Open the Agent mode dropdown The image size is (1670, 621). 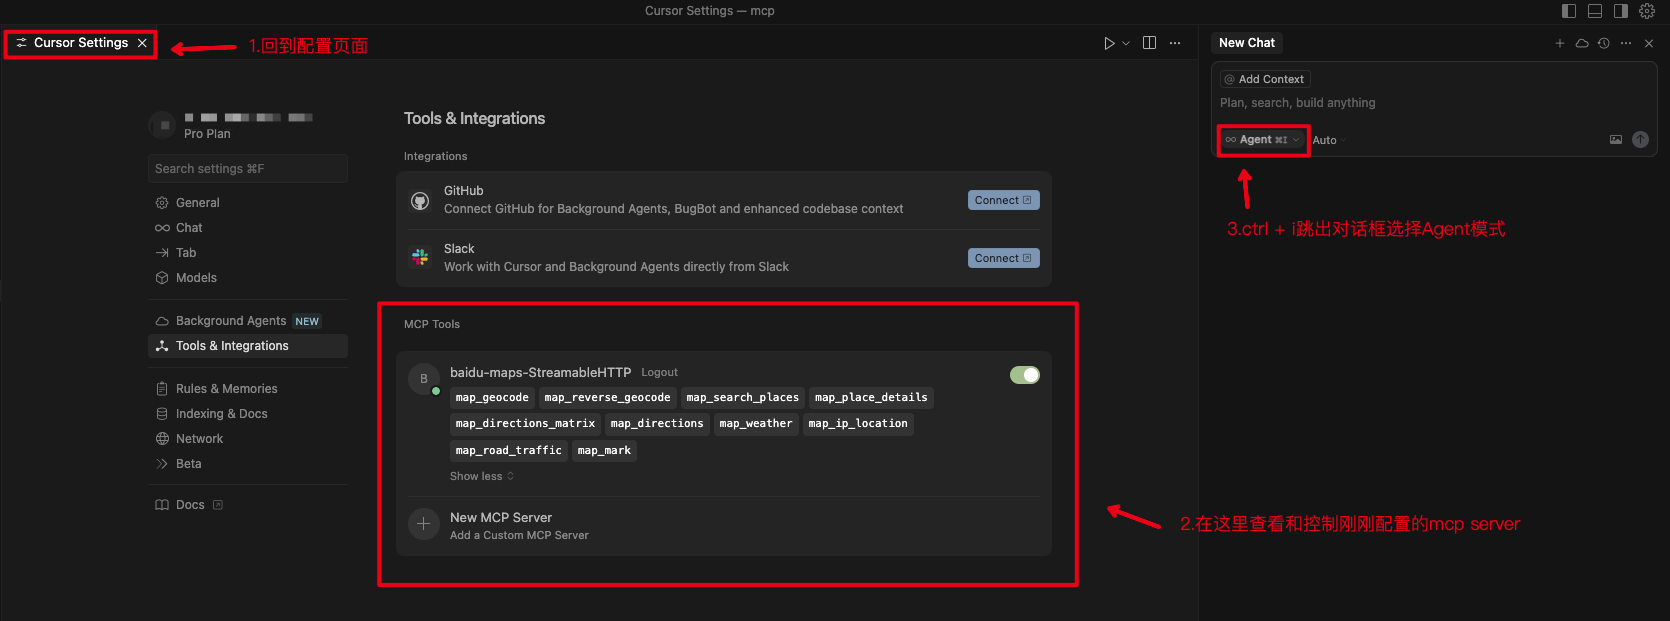(x=1262, y=140)
